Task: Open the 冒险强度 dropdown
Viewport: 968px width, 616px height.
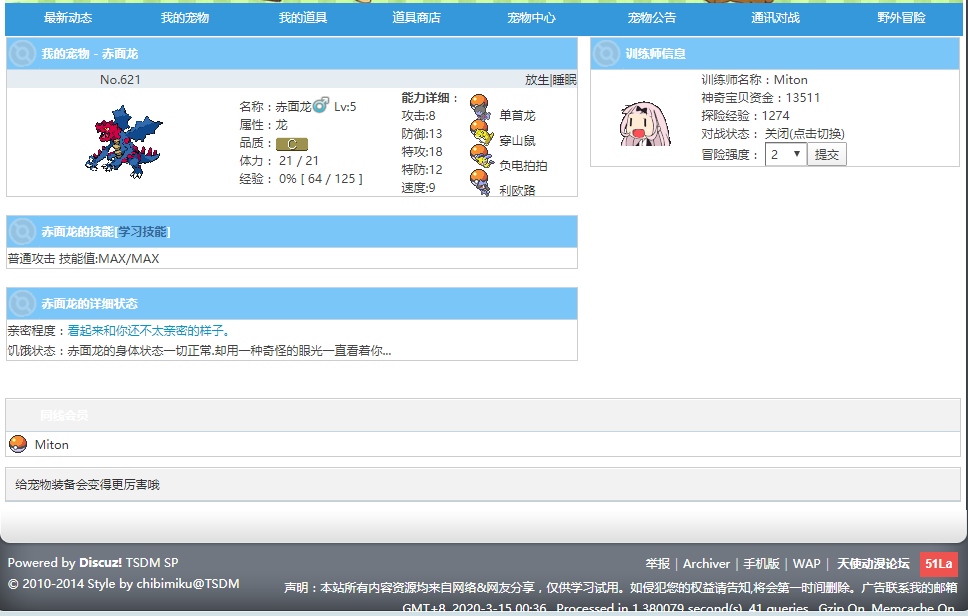Action: coord(785,154)
